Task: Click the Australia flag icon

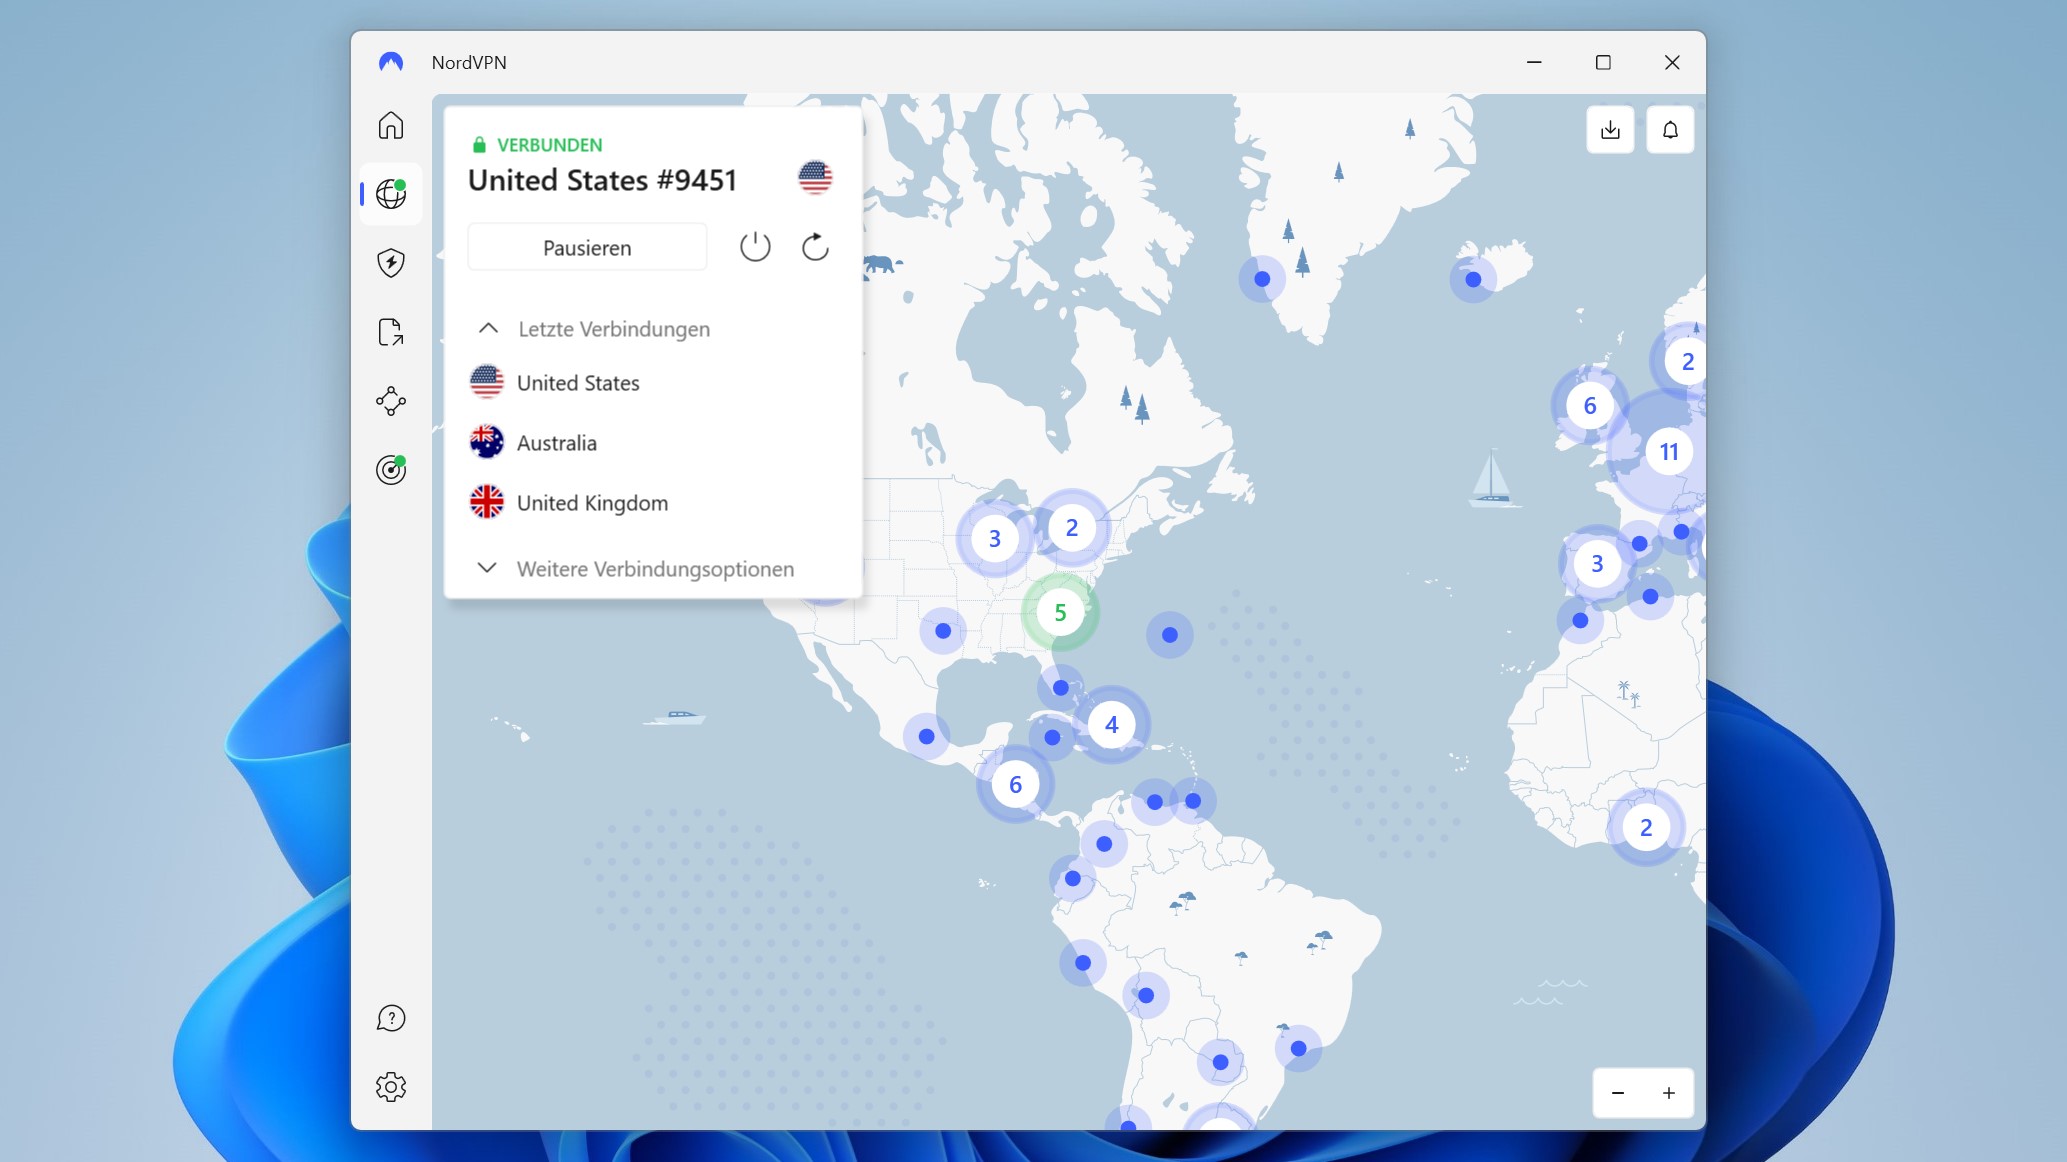Action: 487,442
